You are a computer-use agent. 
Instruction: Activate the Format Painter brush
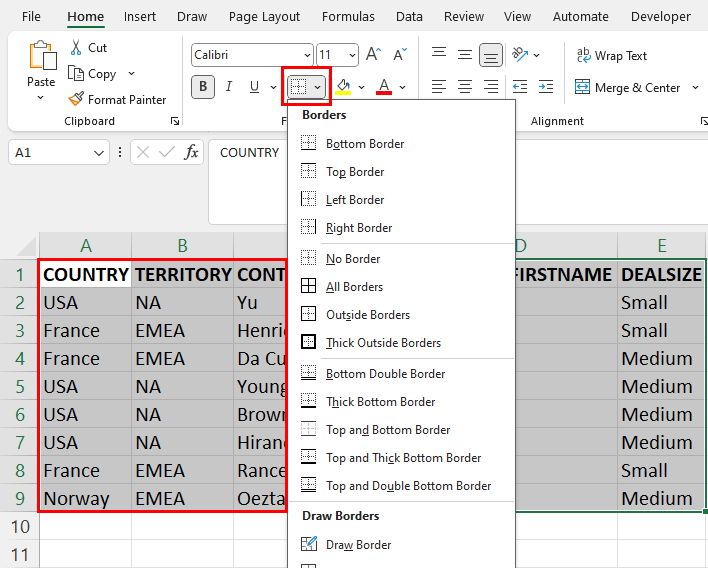click(x=76, y=99)
